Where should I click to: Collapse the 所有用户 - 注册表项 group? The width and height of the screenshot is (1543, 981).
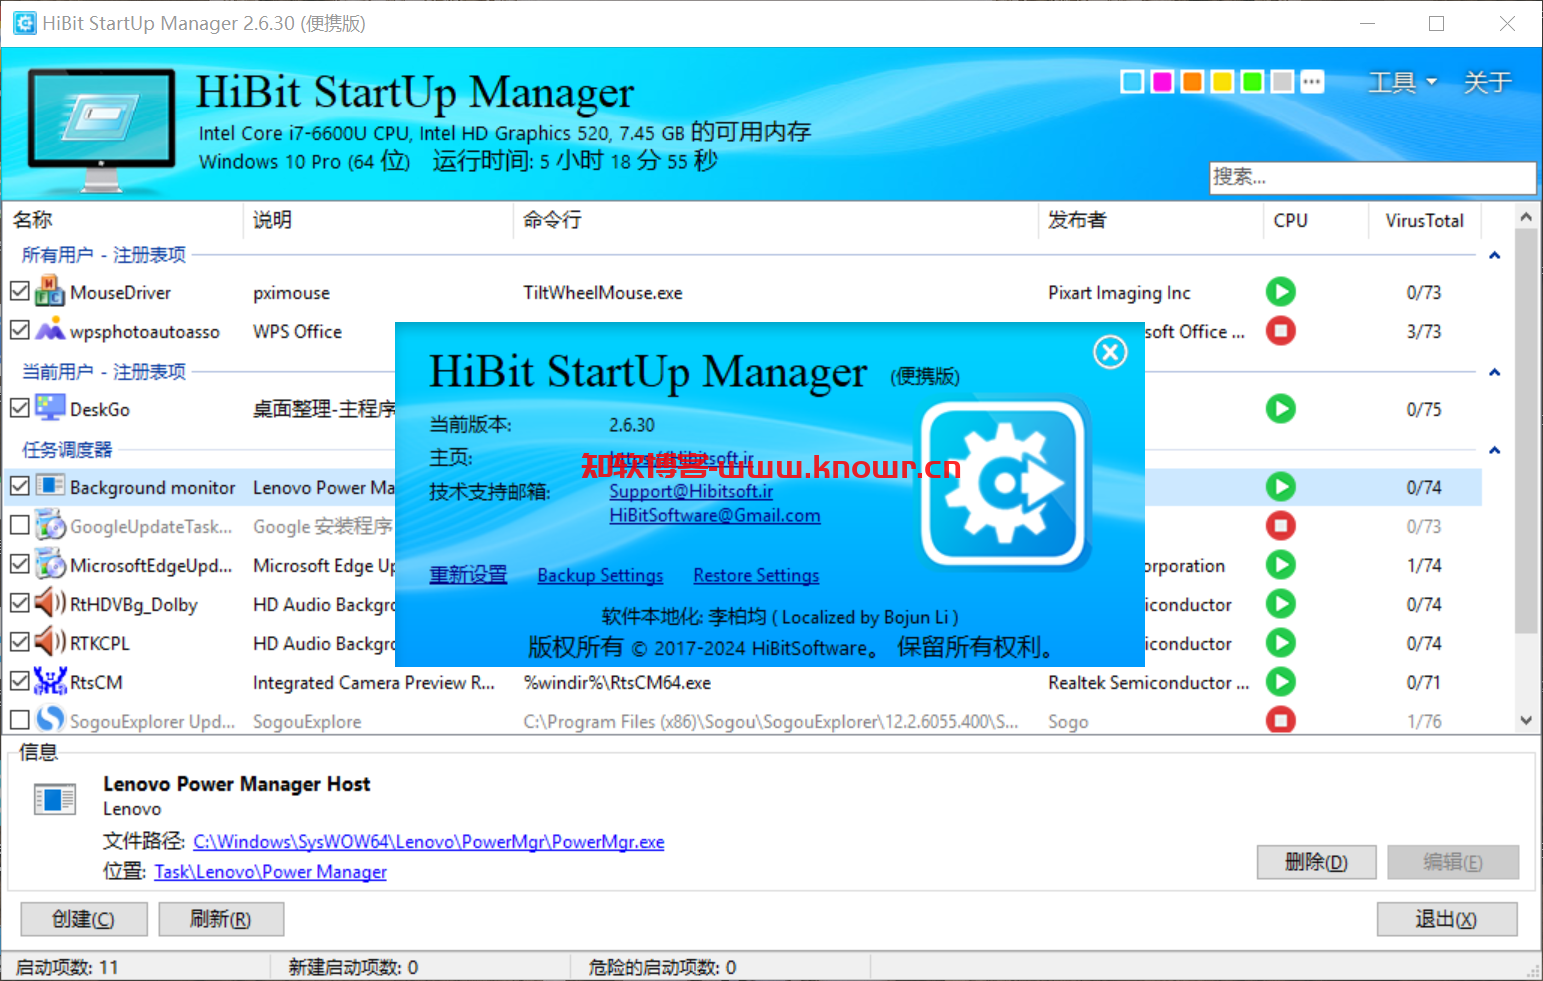tap(1494, 256)
